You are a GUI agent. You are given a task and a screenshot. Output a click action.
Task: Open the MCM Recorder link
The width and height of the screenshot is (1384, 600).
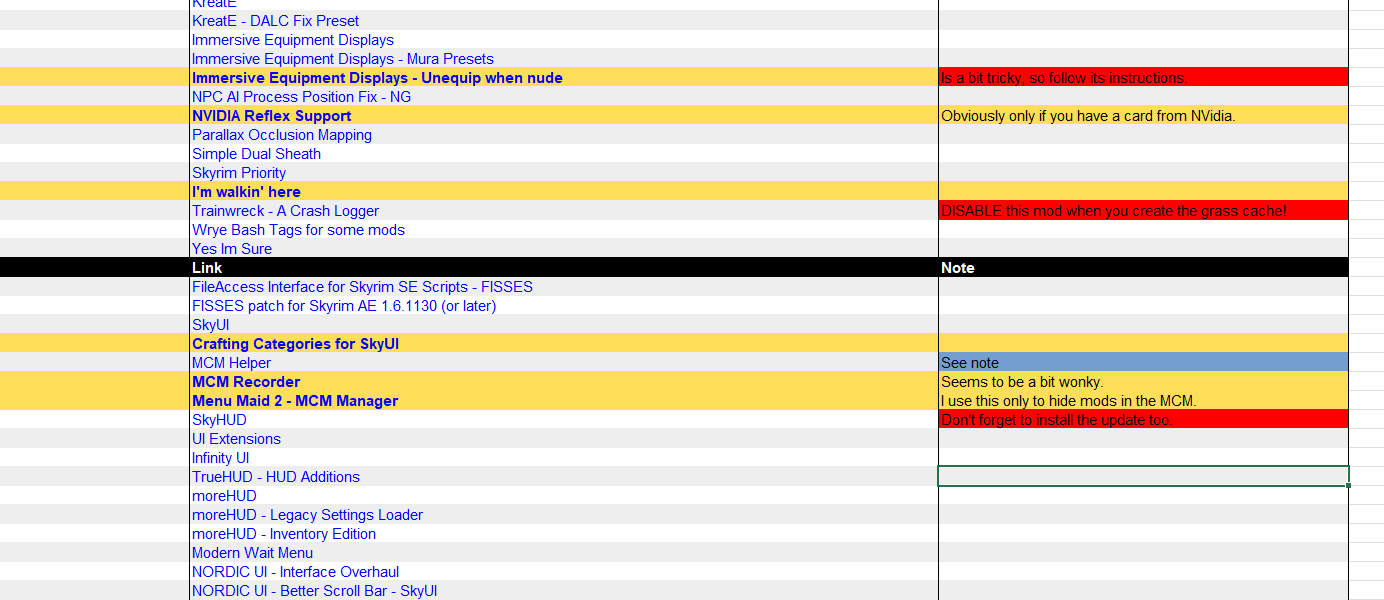[x=246, y=382]
